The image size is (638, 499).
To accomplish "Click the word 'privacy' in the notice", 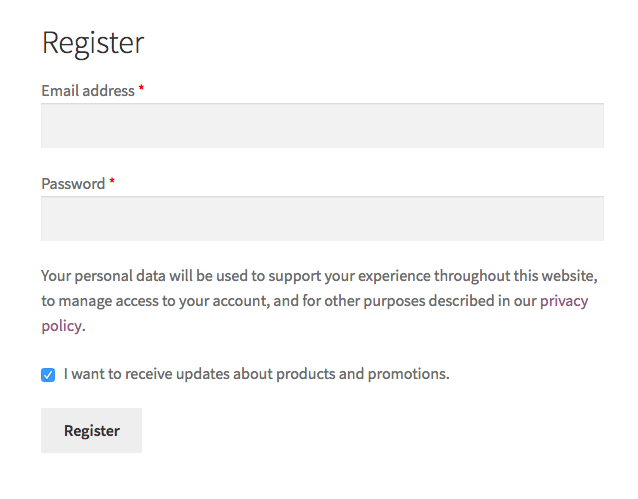I will [564, 301].
